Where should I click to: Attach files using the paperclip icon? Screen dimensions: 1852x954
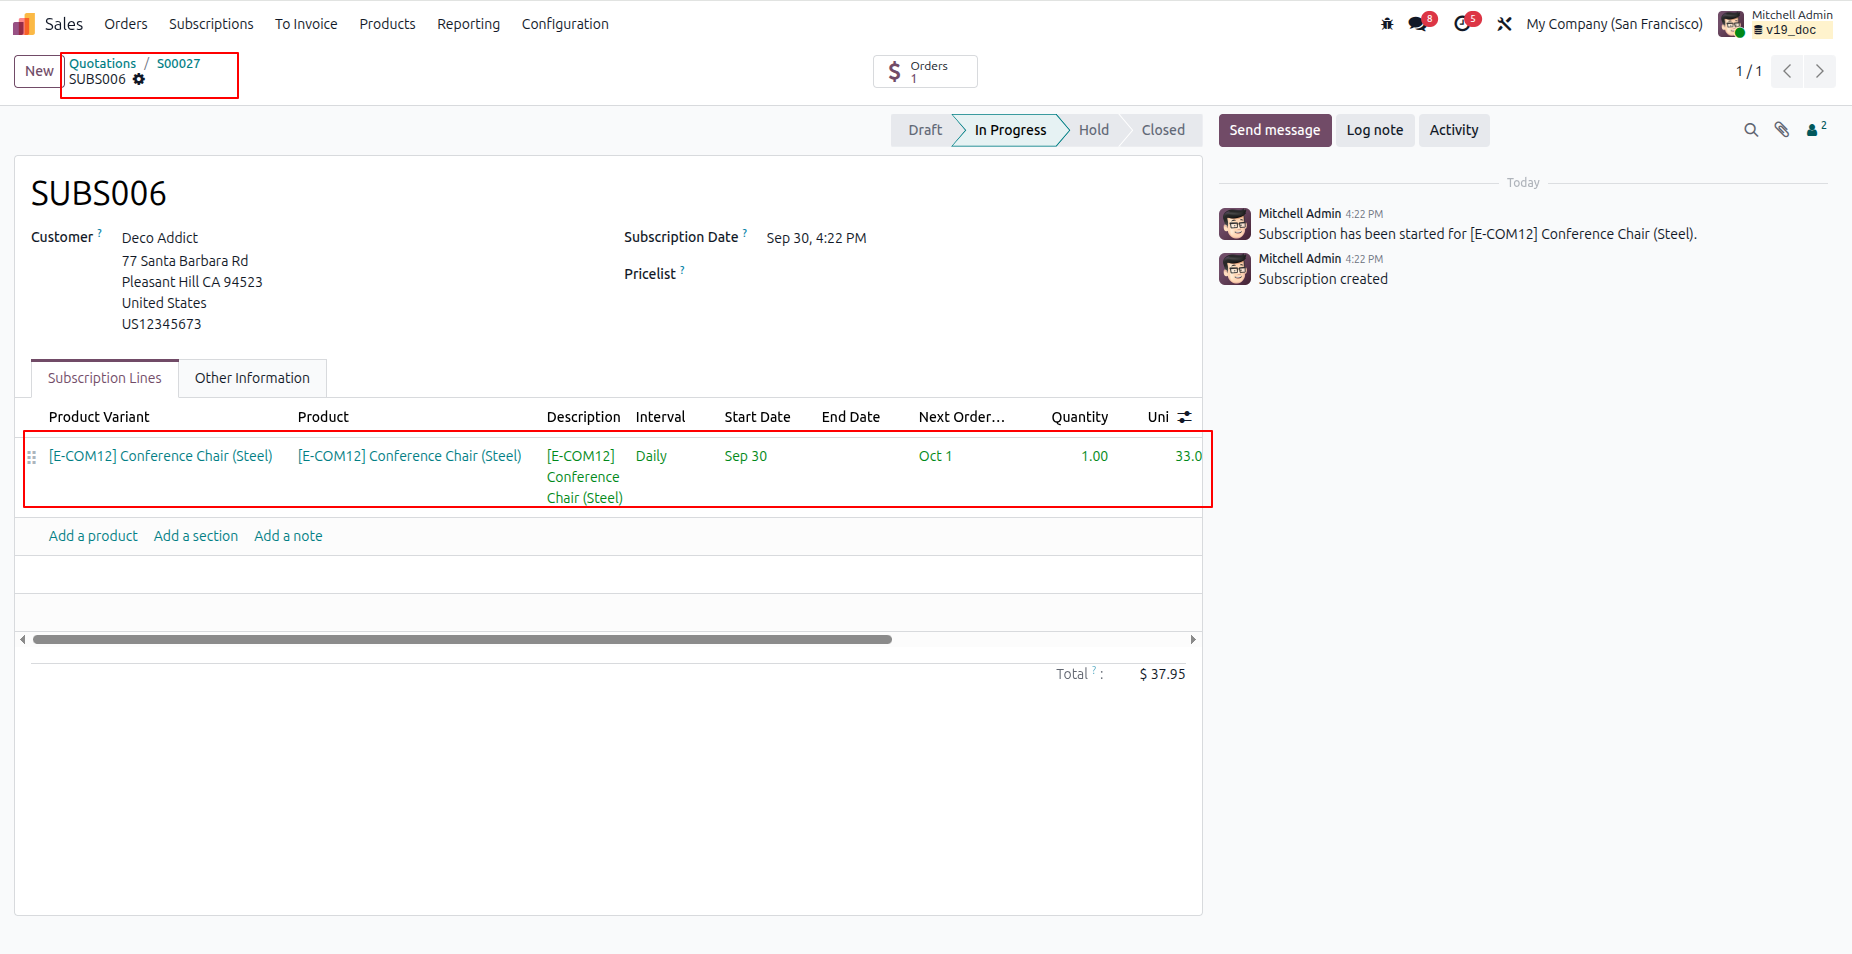(1782, 130)
